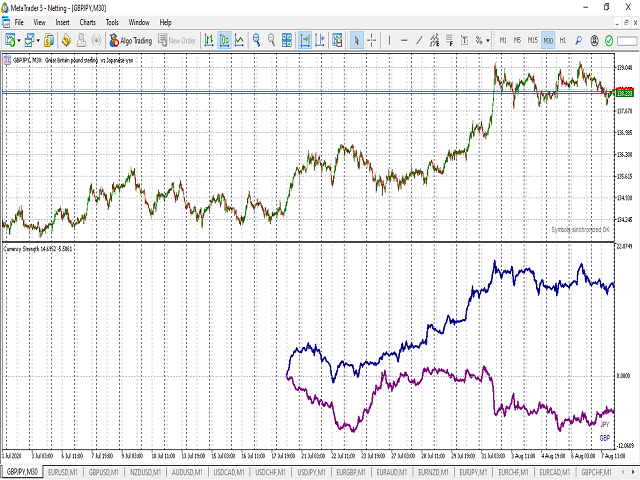Select the crosshair tool
The width and height of the screenshot is (640, 480).
(372, 41)
